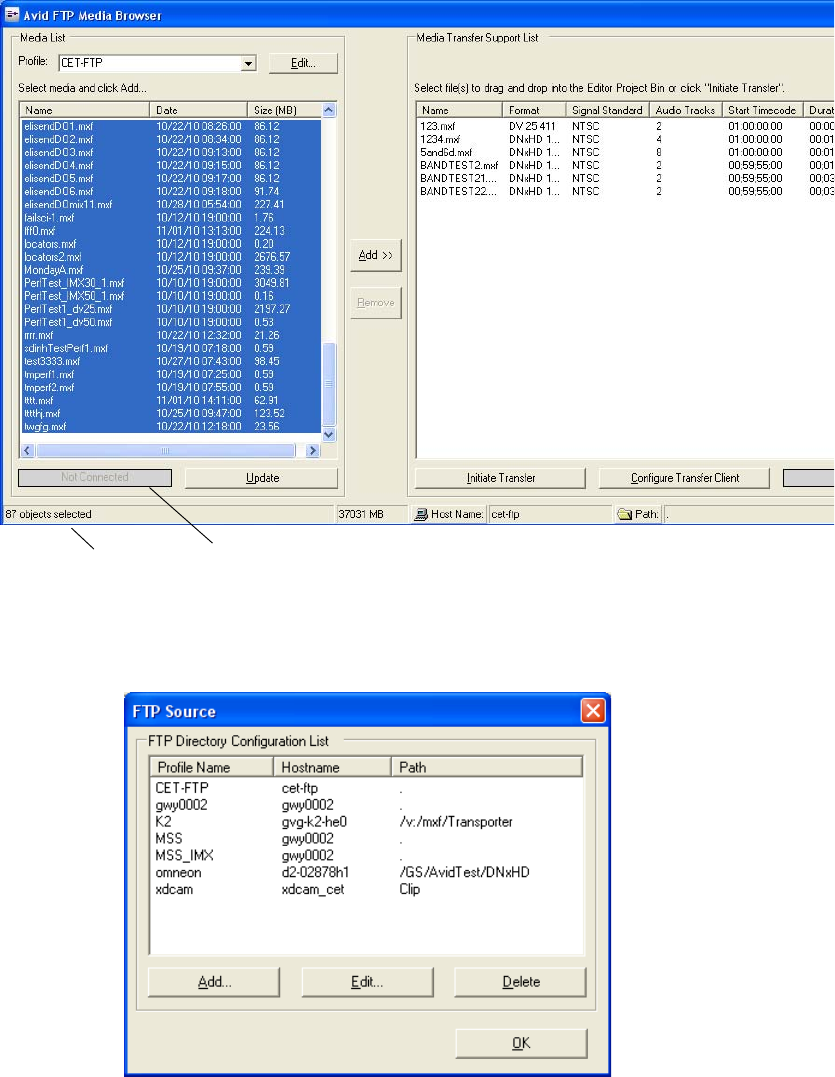Viewport: 835px width, 1077px height.
Task: Click Configure Transfer Client button
Action: click(685, 478)
